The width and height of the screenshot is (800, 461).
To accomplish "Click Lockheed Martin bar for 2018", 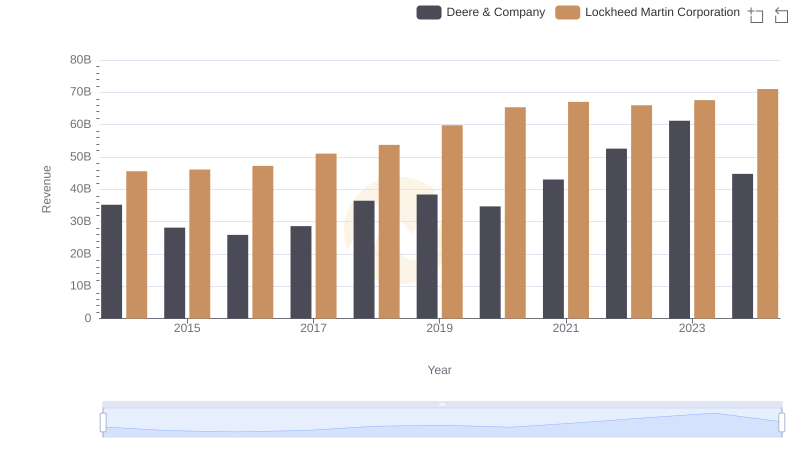I will tap(389, 232).
